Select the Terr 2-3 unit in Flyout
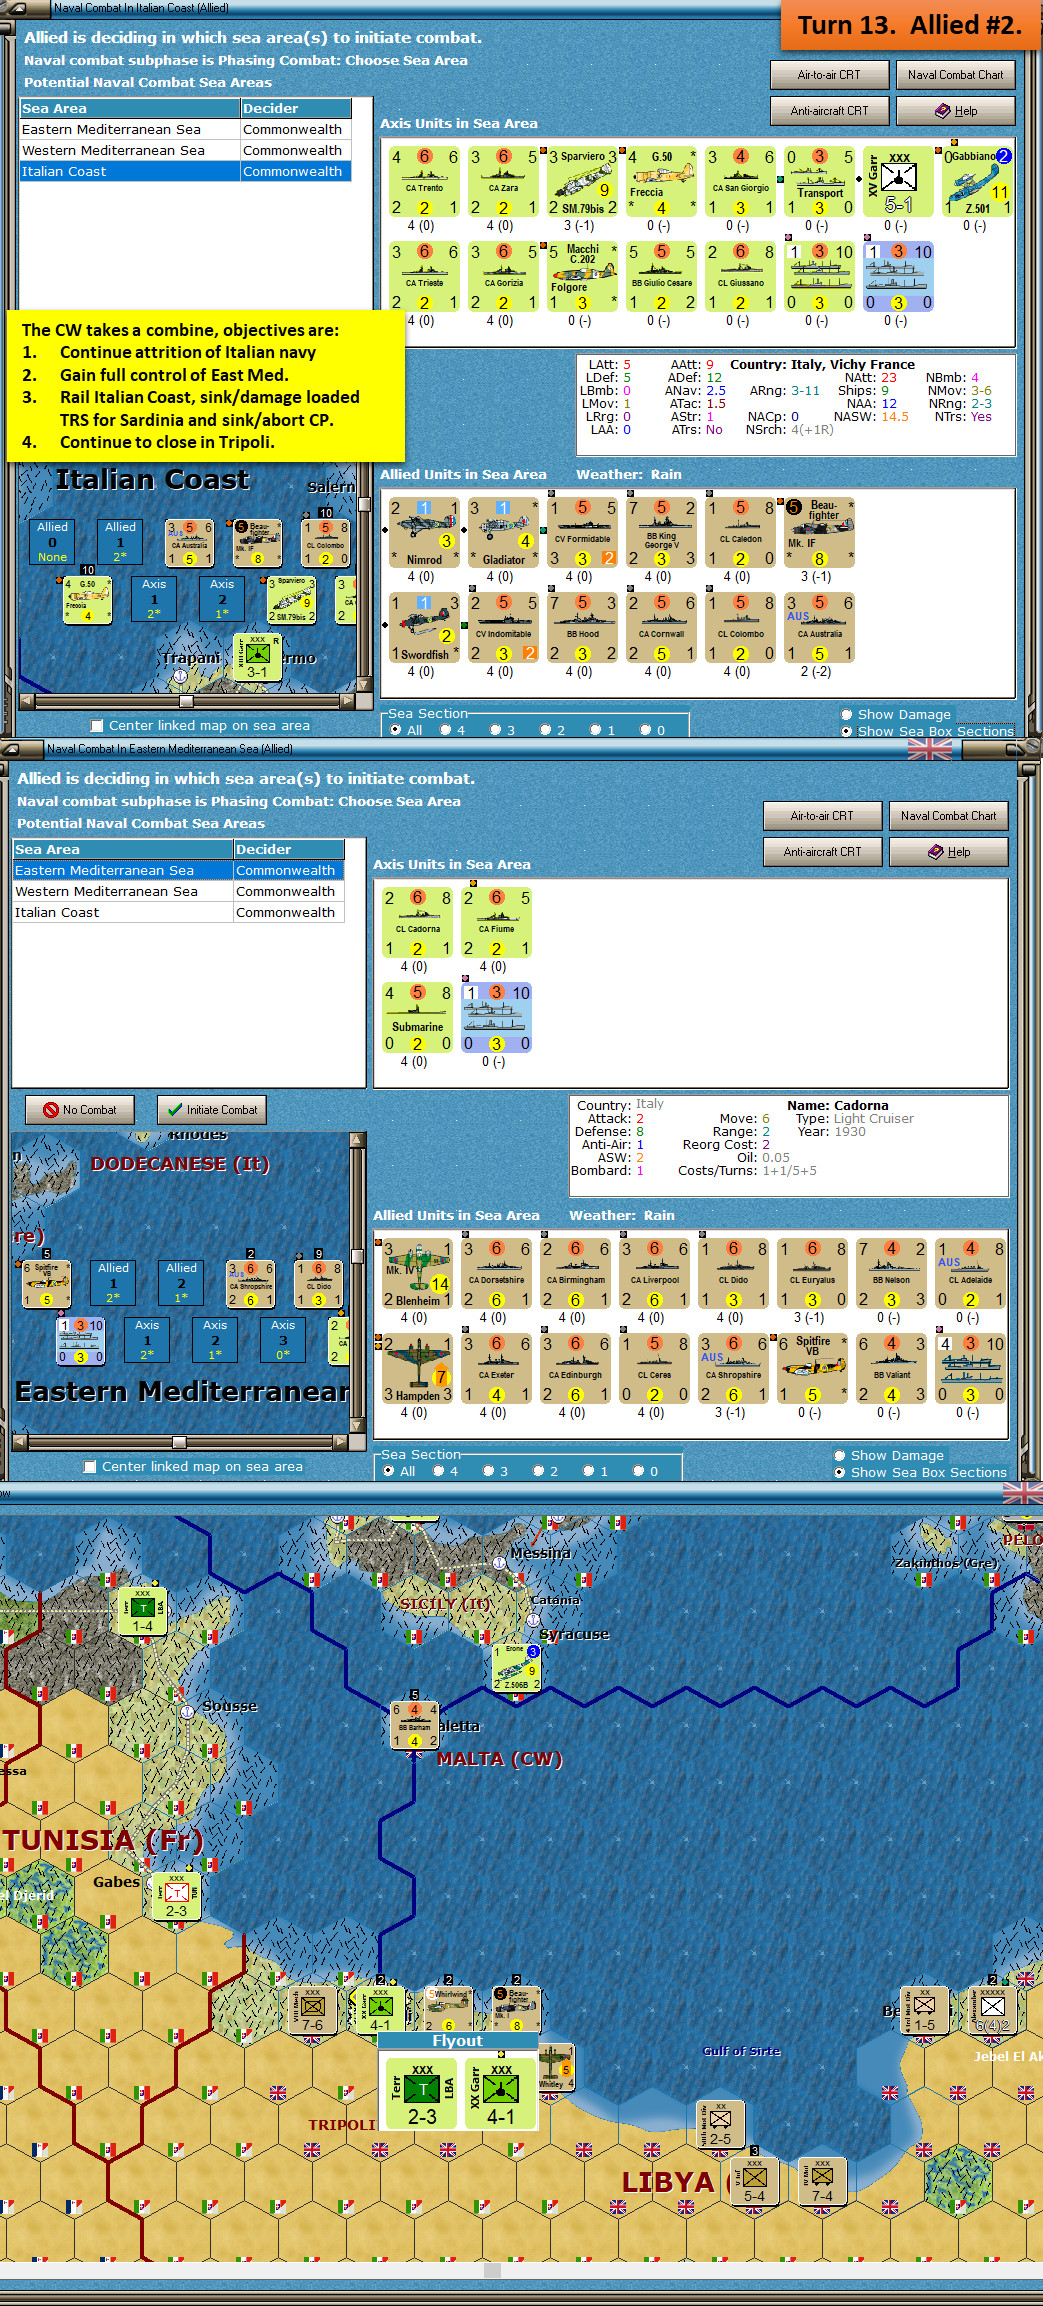1043x2306 pixels. click(422, 2093)
